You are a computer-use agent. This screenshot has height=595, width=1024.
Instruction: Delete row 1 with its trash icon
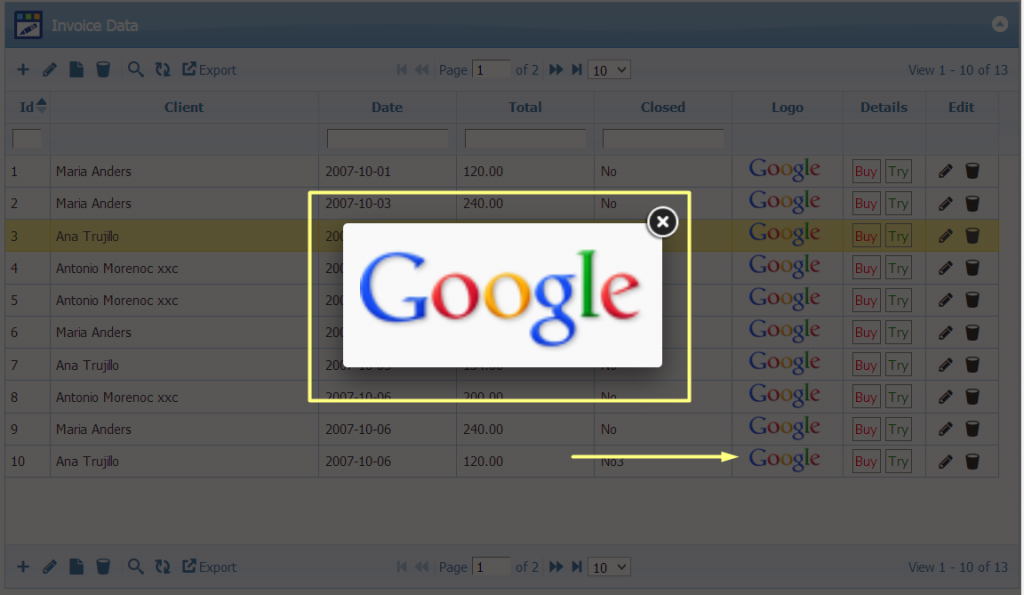(972, 171)
